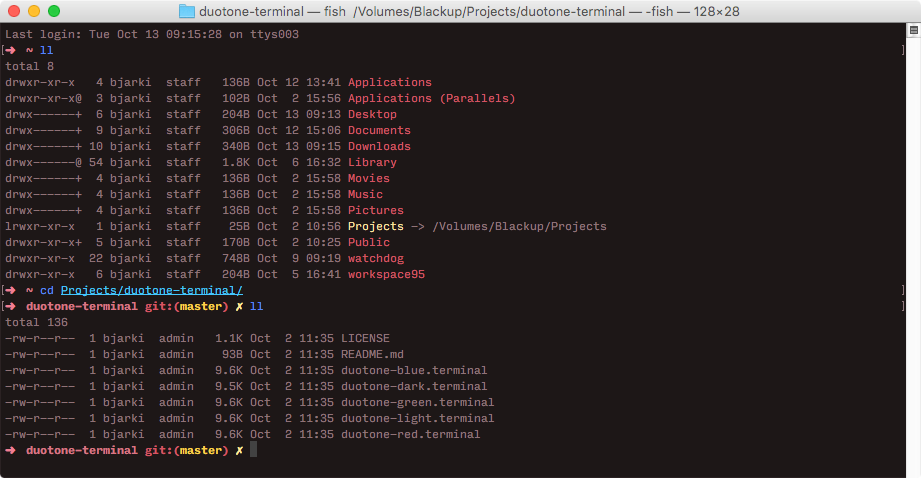Click duotone-dark.terminal file name
This screenshot has width=921, height=478.
414,386
